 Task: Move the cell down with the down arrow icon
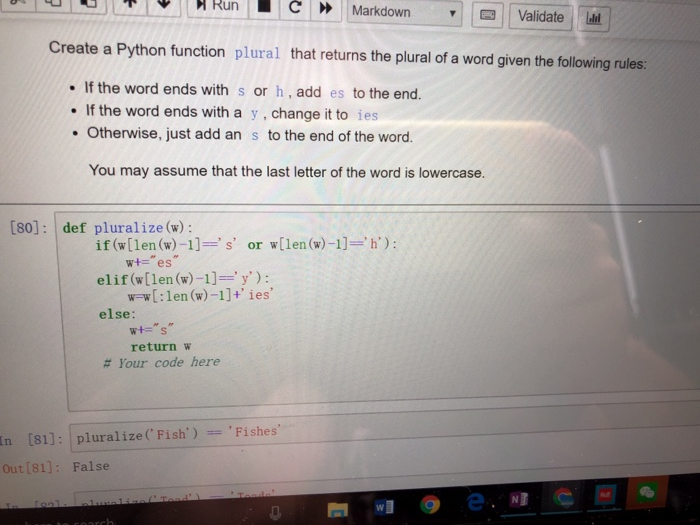(x=164, y=5)
